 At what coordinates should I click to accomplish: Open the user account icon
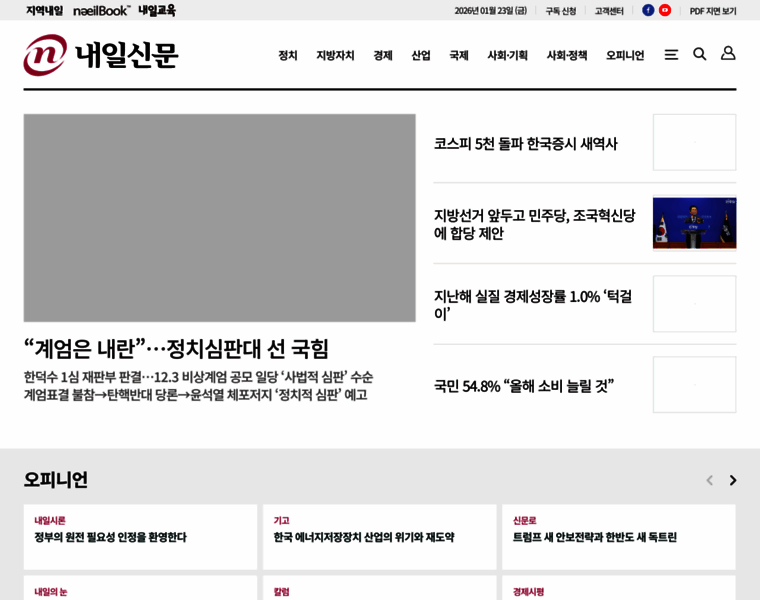pyautogui.click(x=728, y=54)
